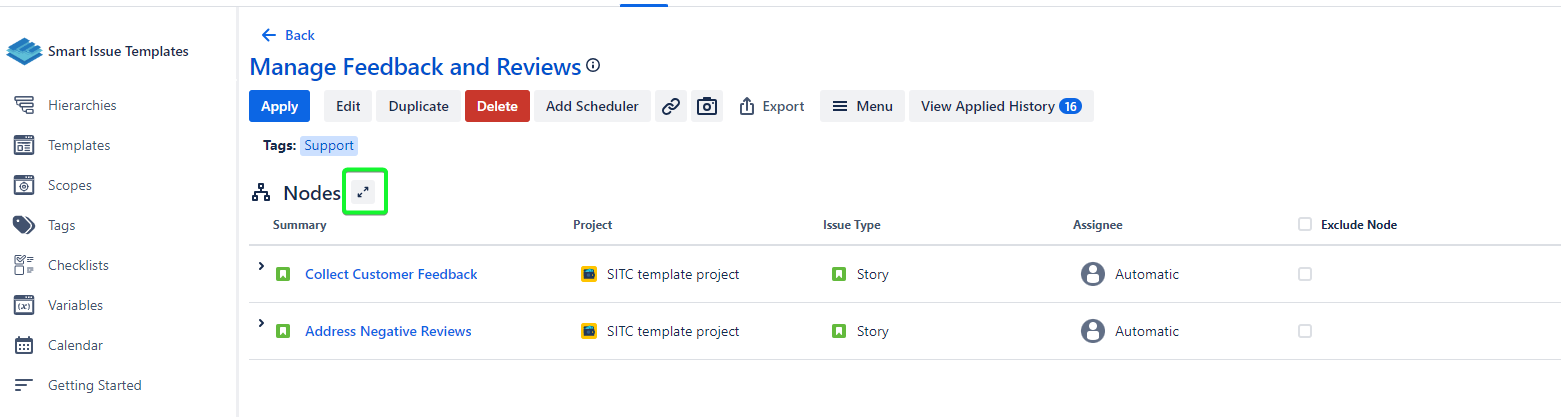Click the blue Apply button
The width and height of the screenshot is (1561, 417).
tap(279, 106)
